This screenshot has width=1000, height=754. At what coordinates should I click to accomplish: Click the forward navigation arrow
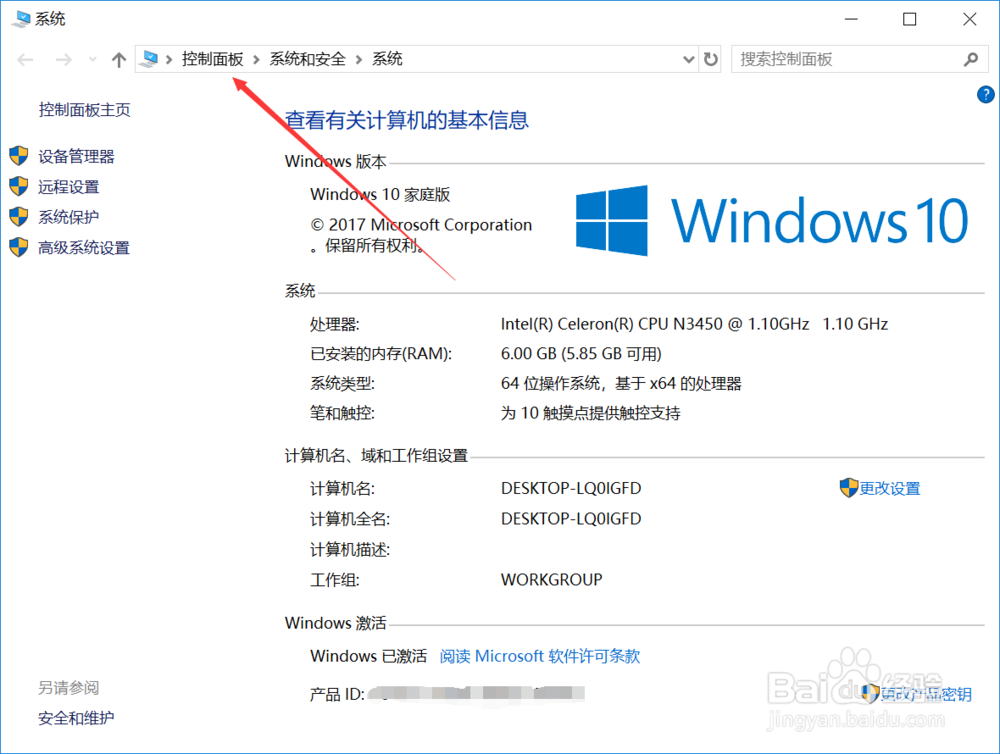point(64,60)
